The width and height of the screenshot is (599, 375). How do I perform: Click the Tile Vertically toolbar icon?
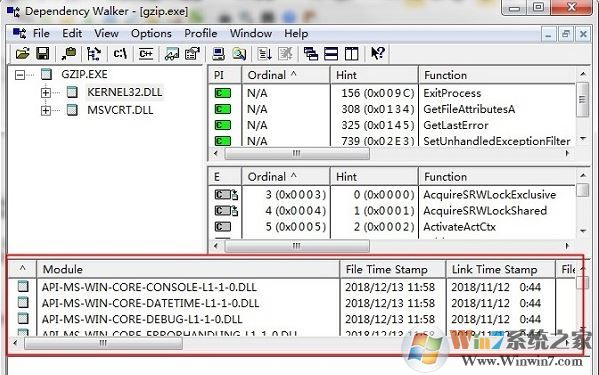351,53
